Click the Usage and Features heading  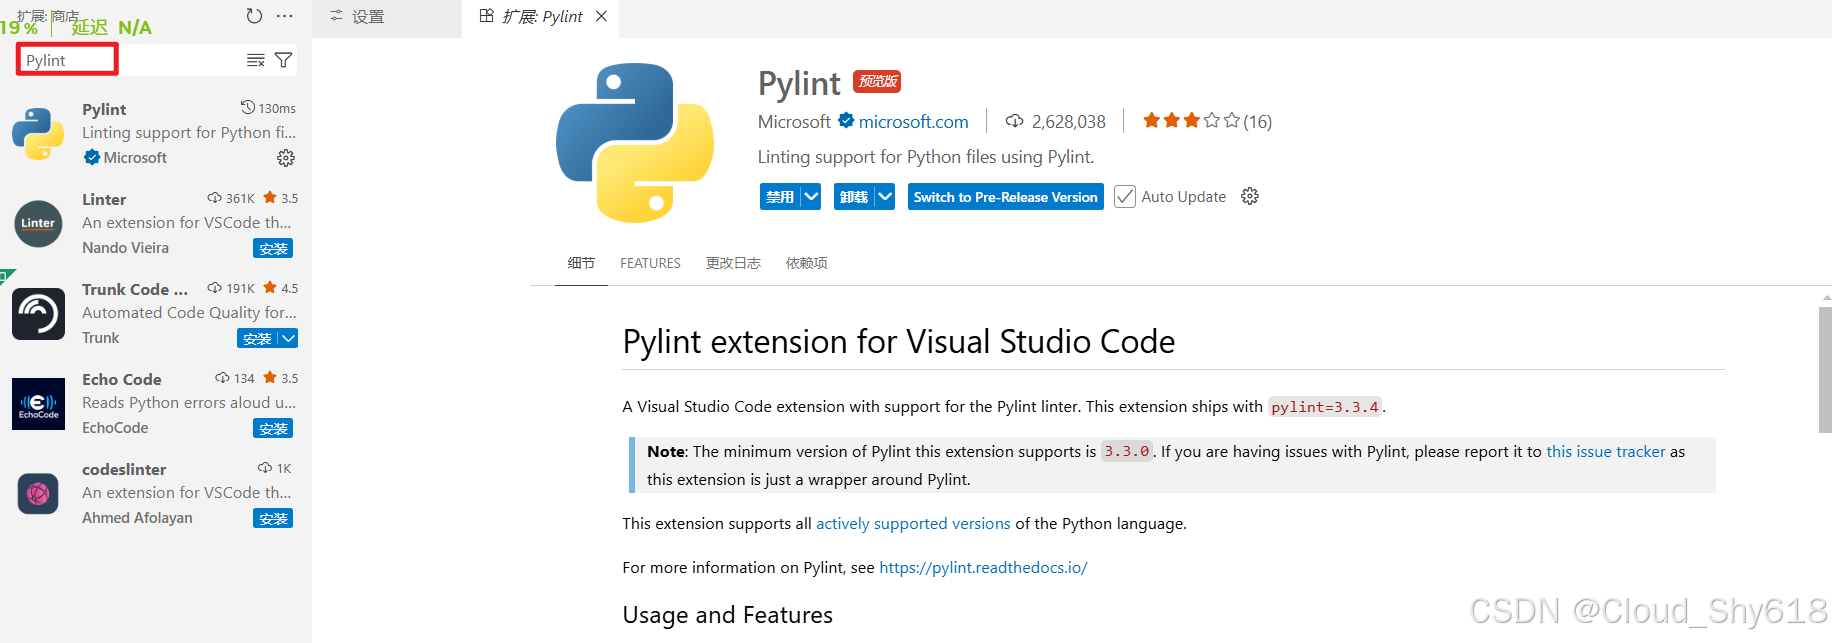click(x=727, y=615)
